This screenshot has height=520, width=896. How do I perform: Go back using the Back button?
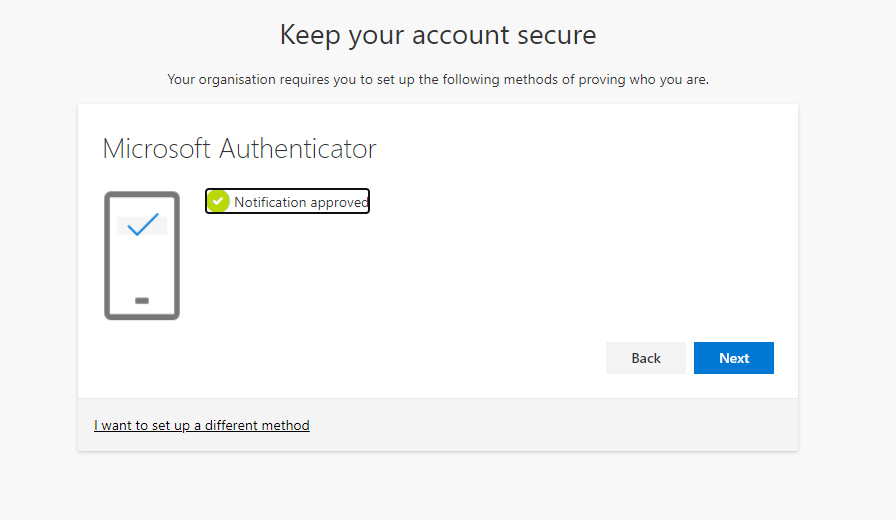[646, 358]
